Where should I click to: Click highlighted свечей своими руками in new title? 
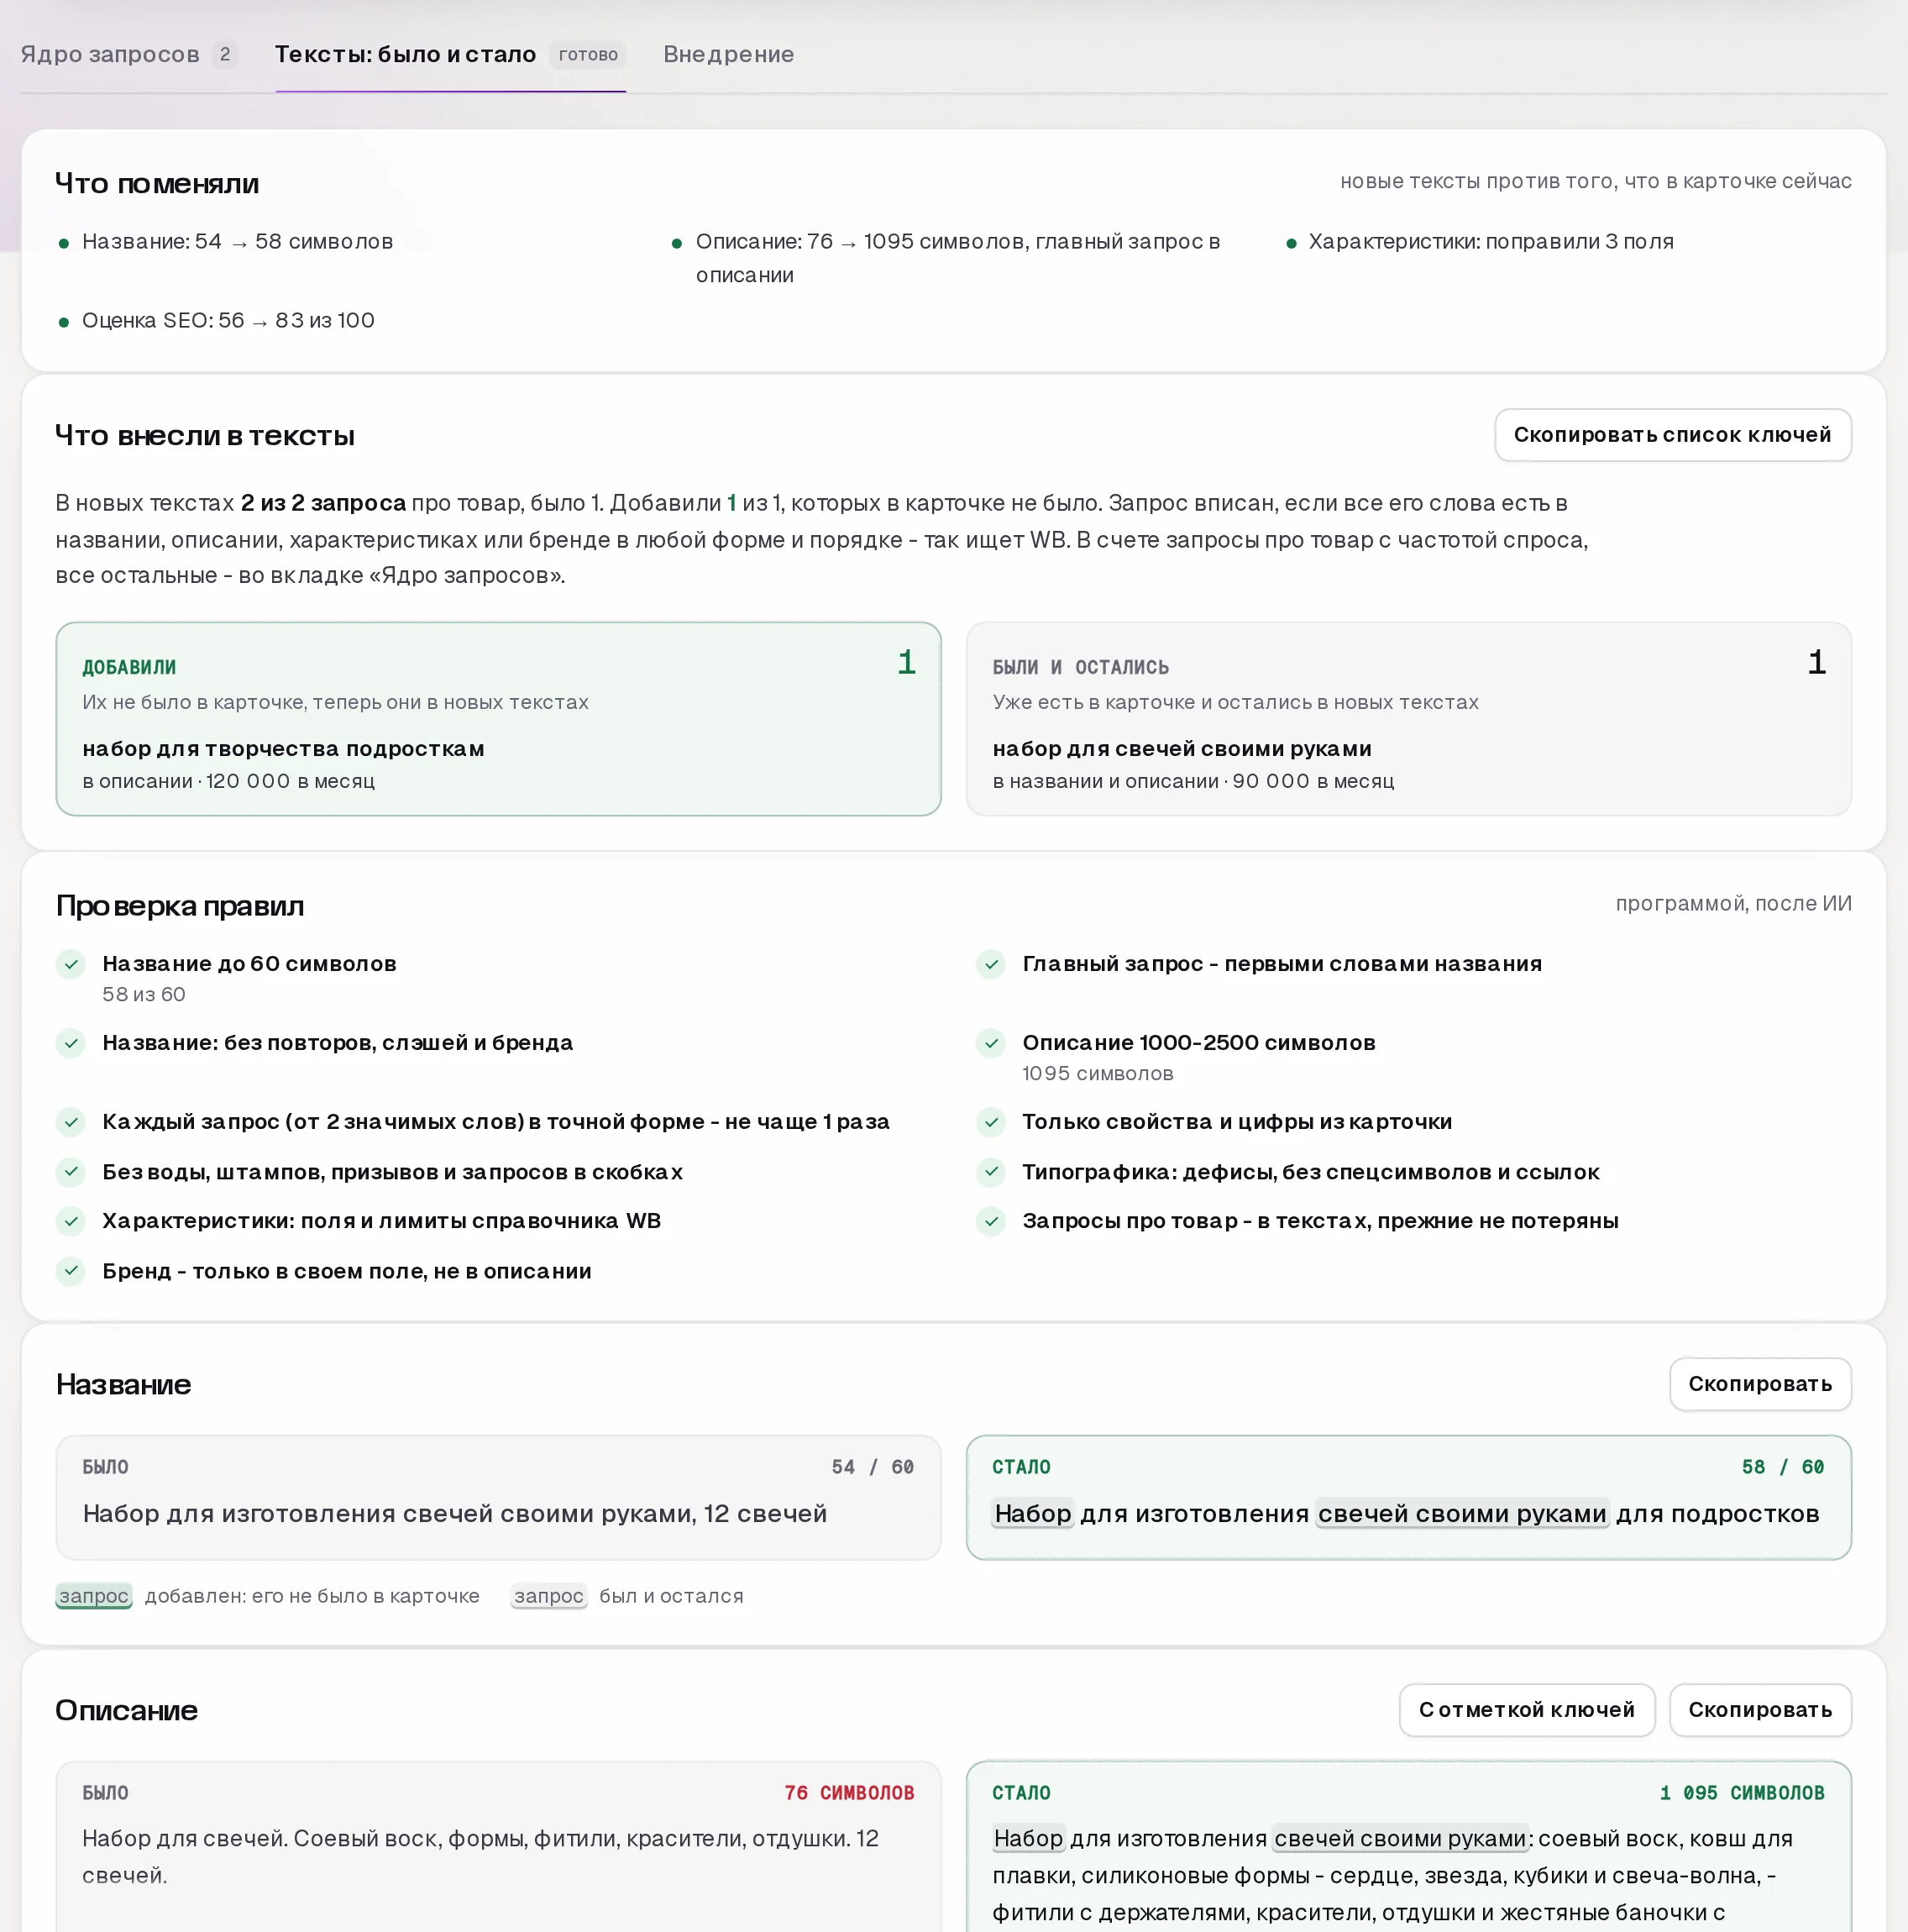click(x=1462, y=1514)
